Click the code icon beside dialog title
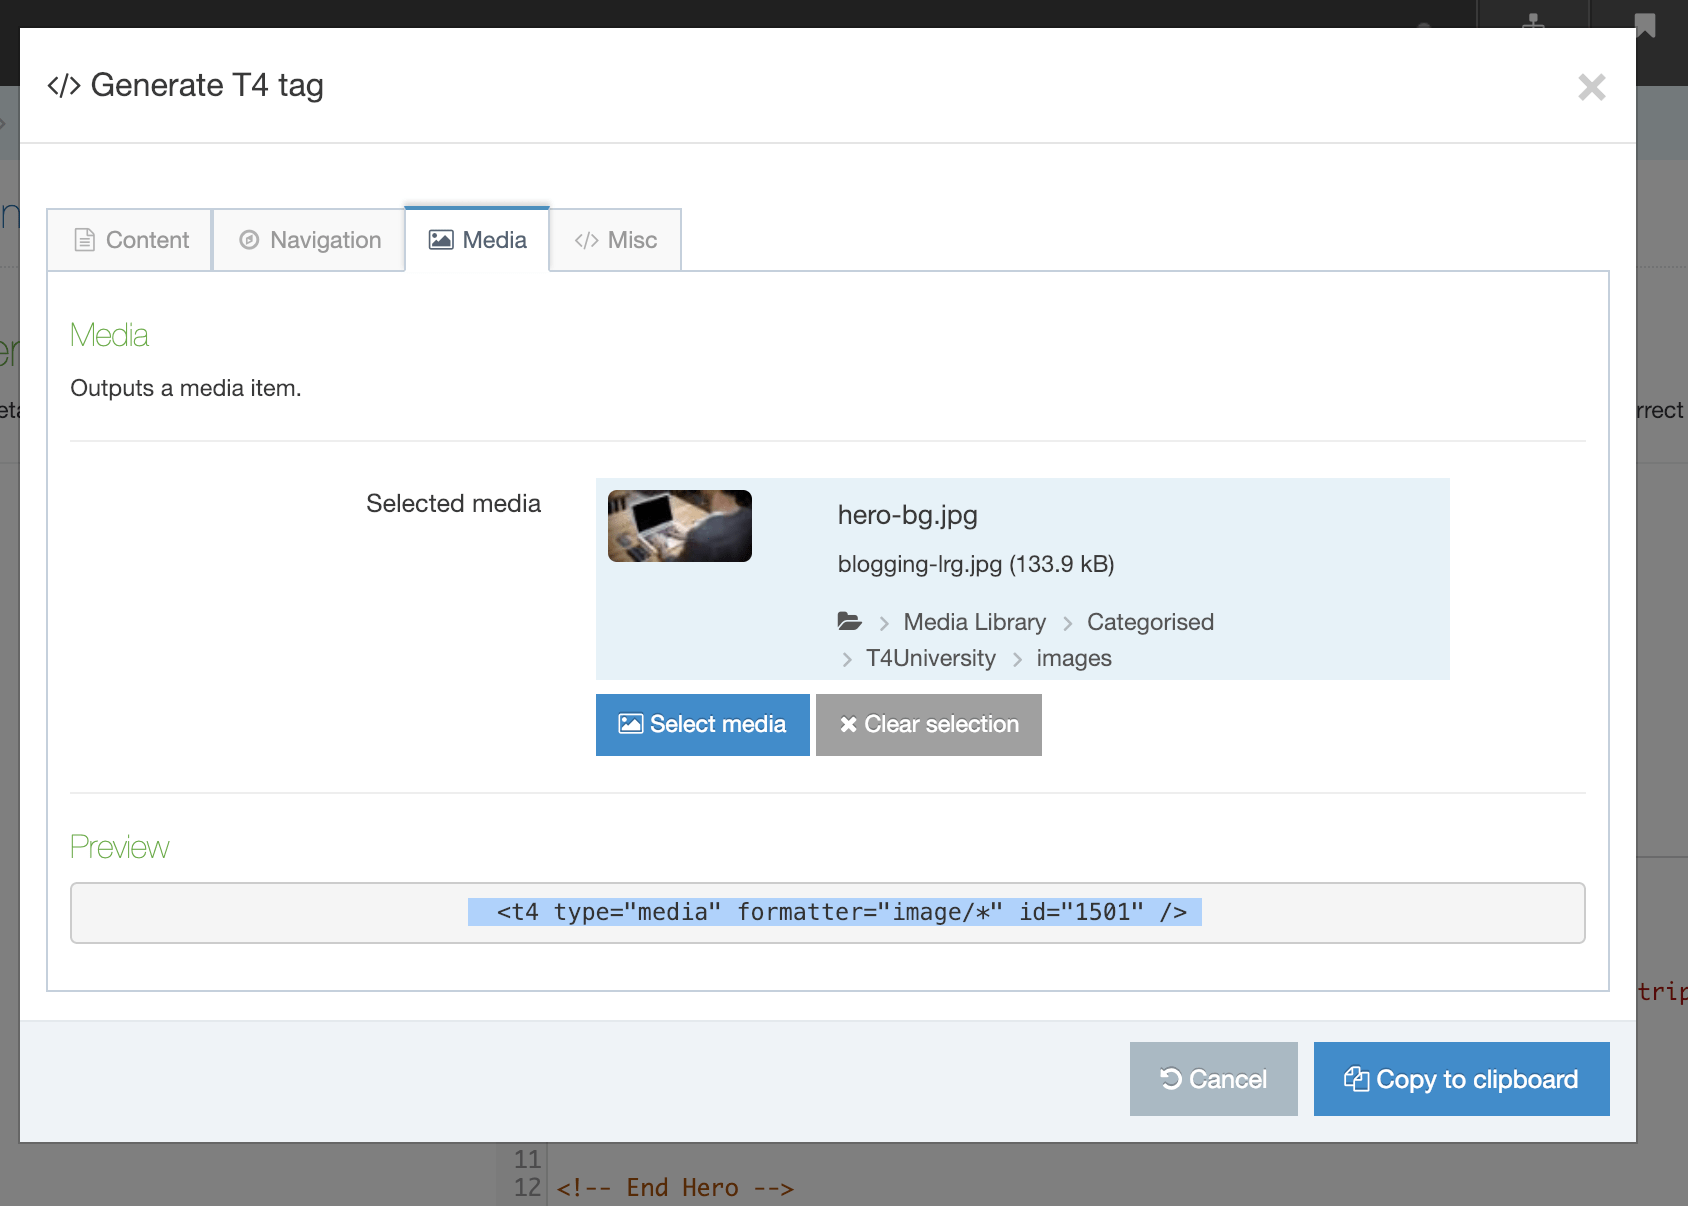This screenshot has height=1206, width=1688. (x=64, y=86)
